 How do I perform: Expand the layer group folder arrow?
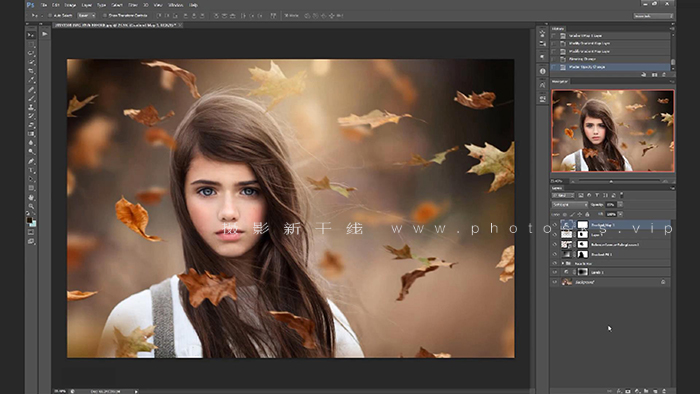[x=562, y=263]
